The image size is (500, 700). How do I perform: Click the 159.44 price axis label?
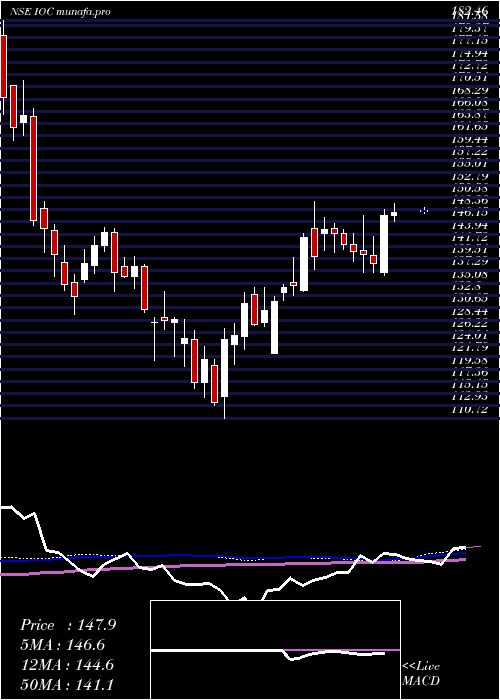pos(469,140)
